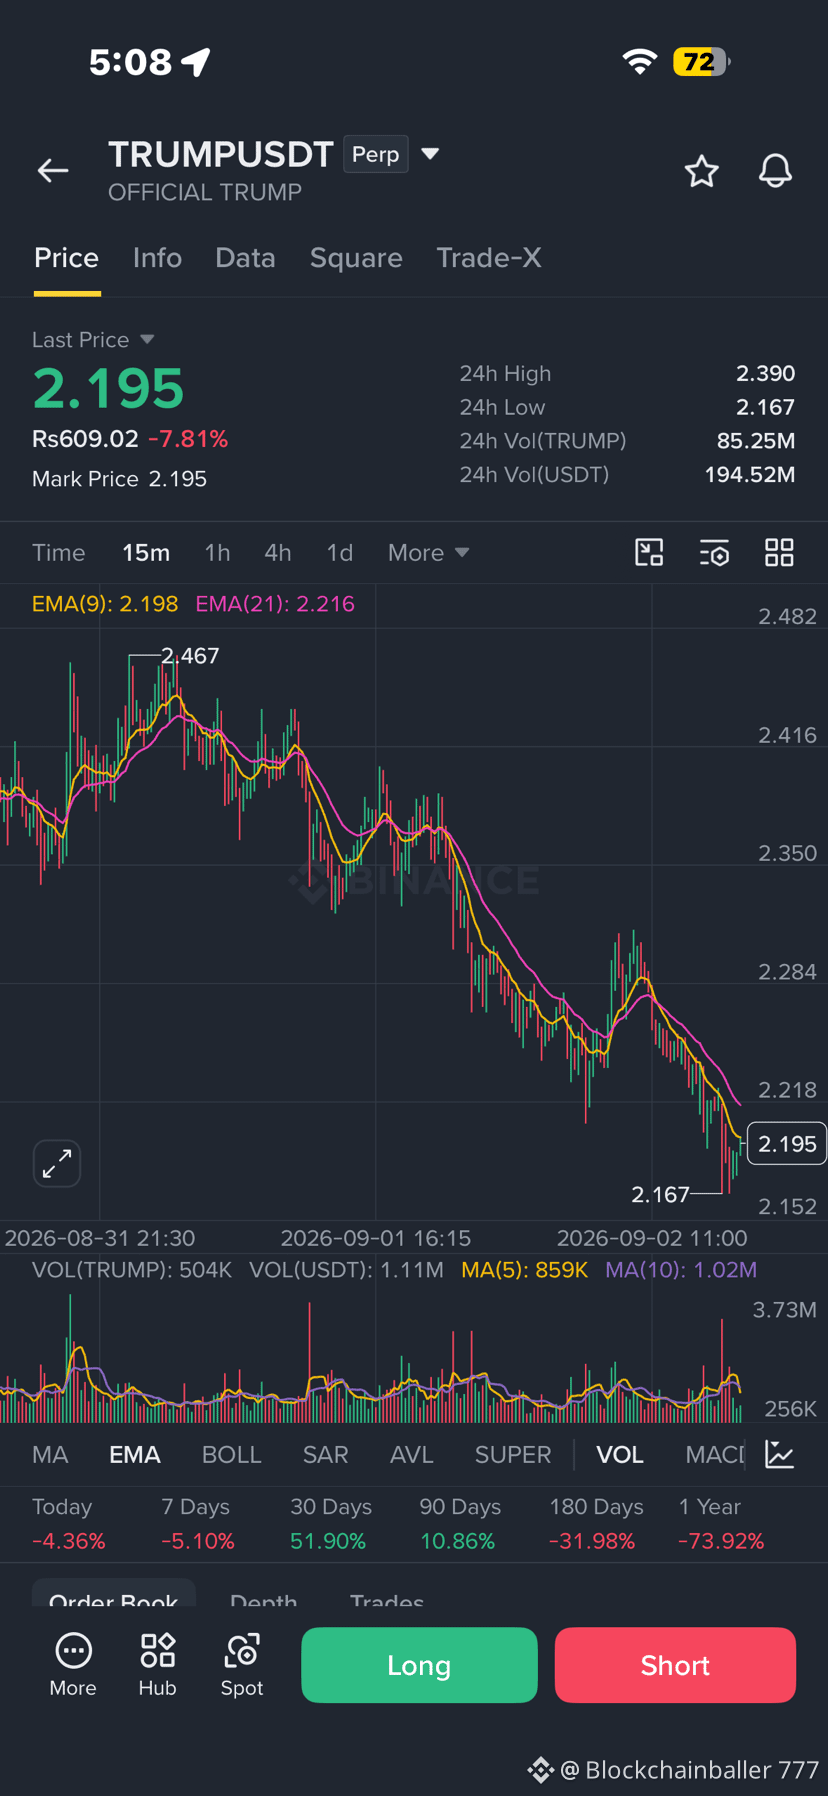Switch to the Info tab
Image resolution: width=828 pixels, height=1796 pixels.
click(x=157, y=258)
